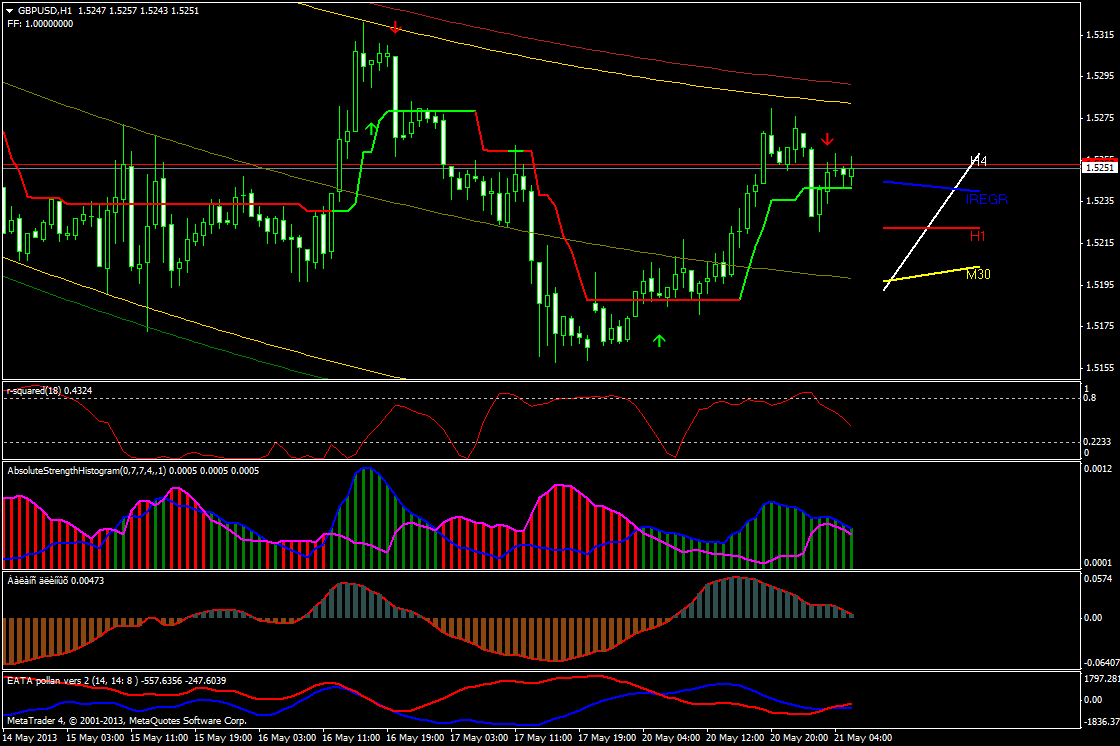Click the FF: 1.00000000 label
The width and height of the screenshot is (1120, 746).
pos(40,24)
